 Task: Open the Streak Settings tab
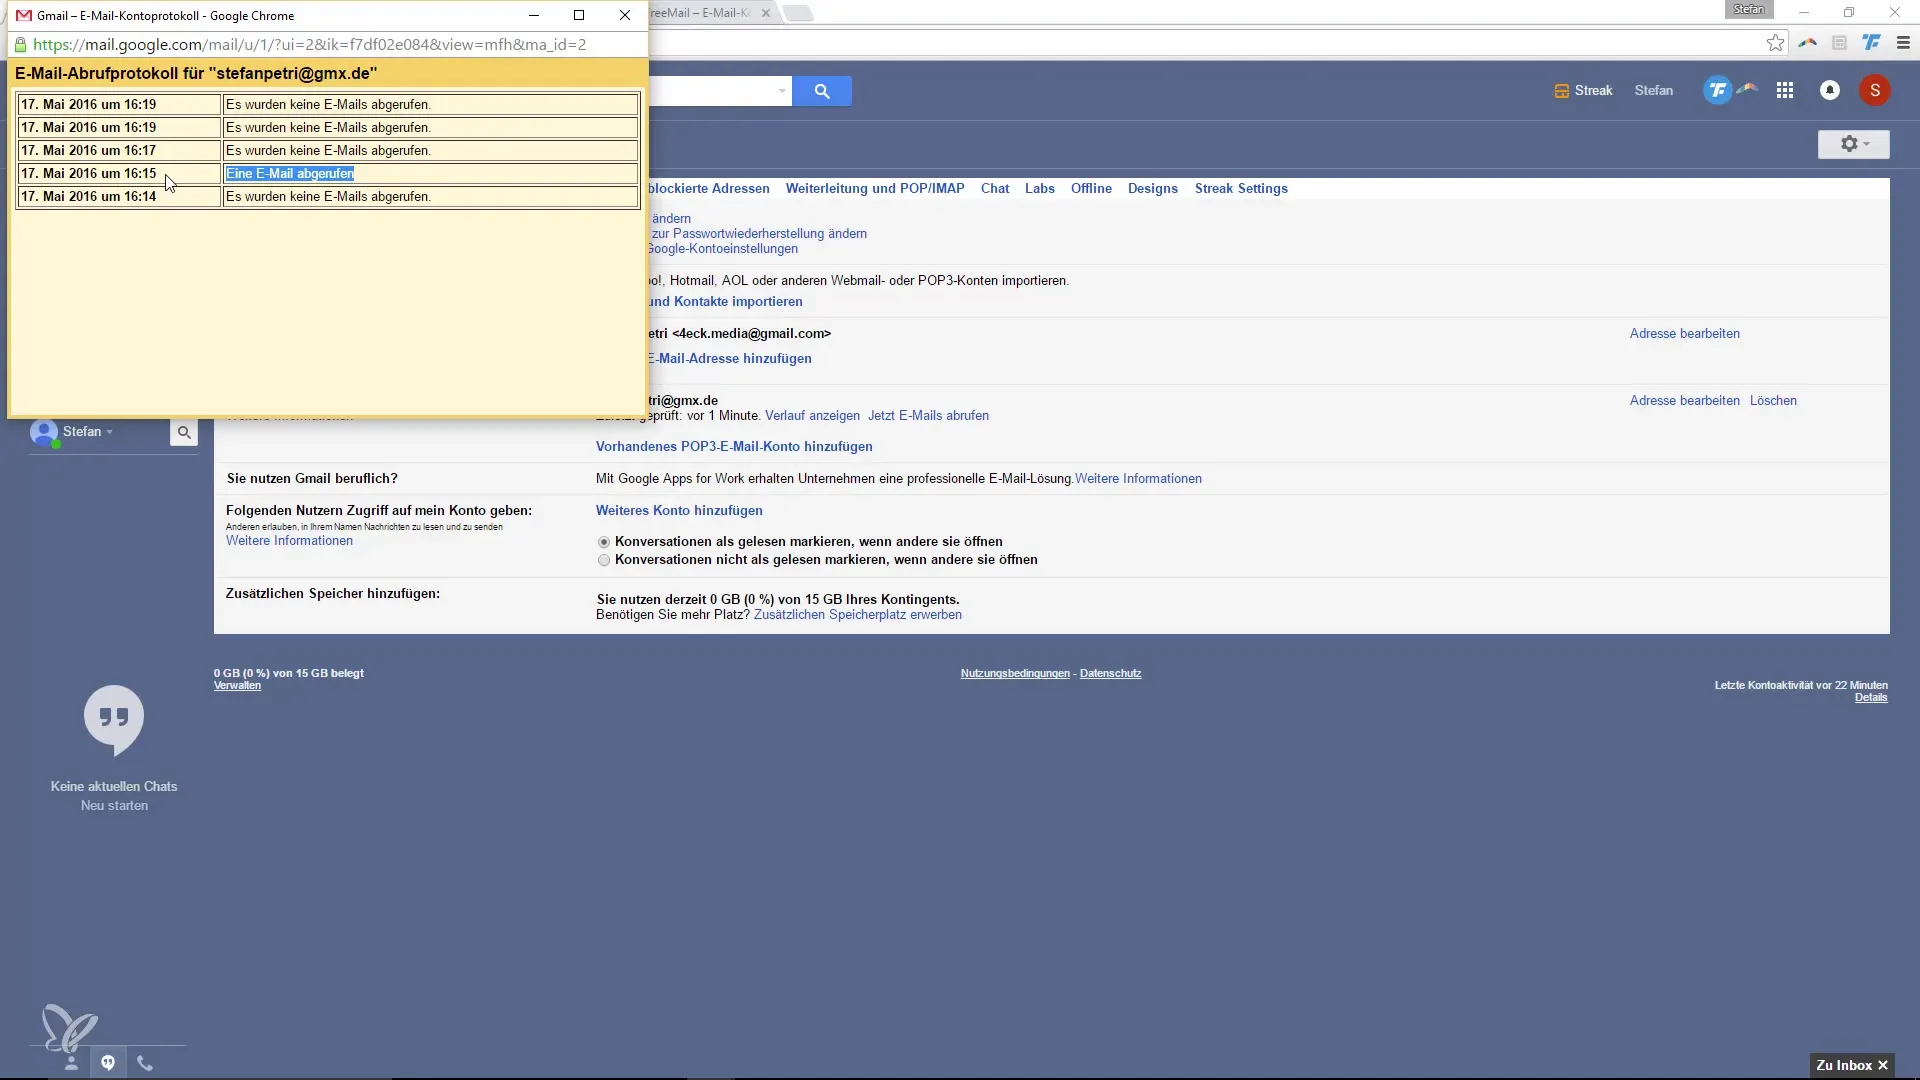coord(1241,188)
